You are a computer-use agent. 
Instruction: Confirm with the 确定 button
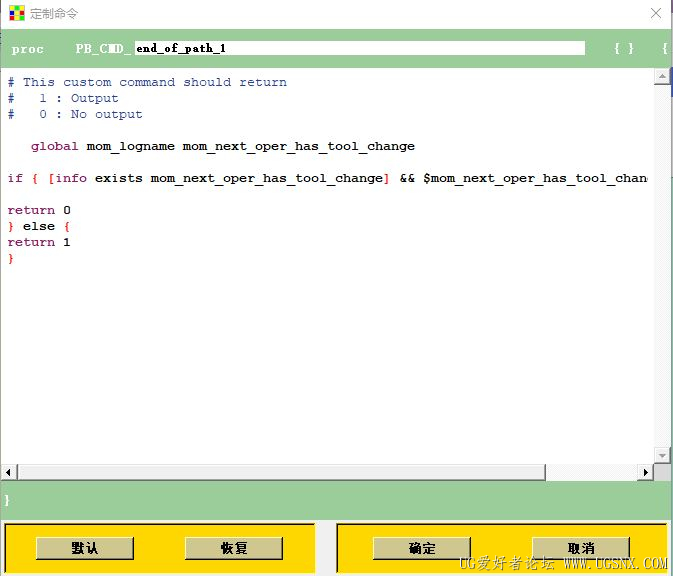(421, 548)
